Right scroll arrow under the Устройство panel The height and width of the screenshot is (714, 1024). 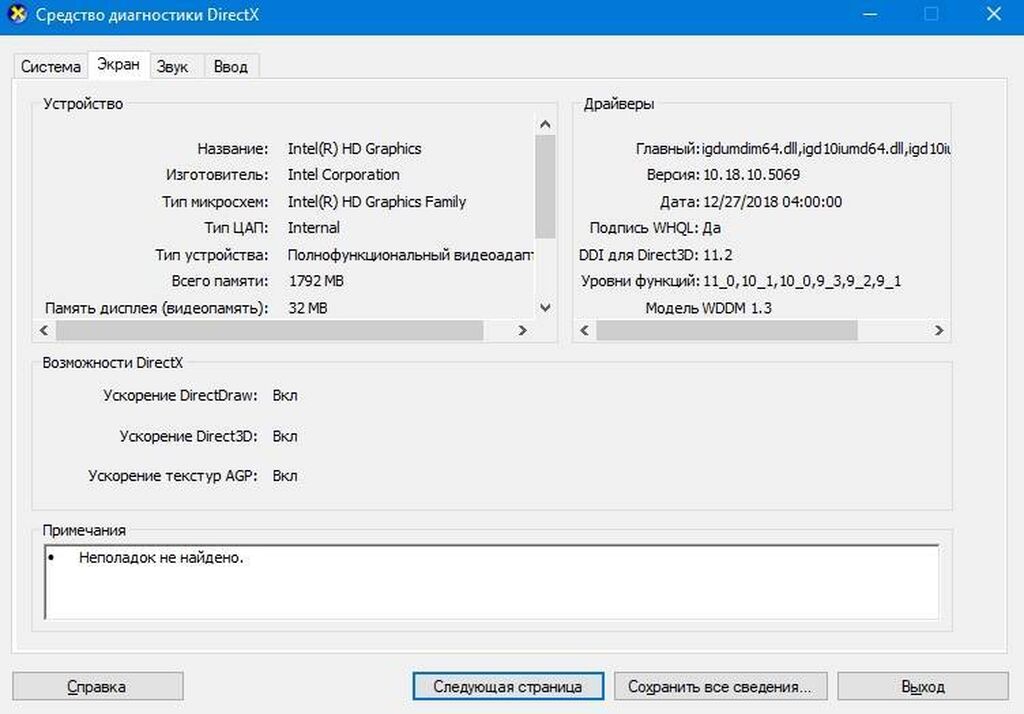click(x=522, y=330)
